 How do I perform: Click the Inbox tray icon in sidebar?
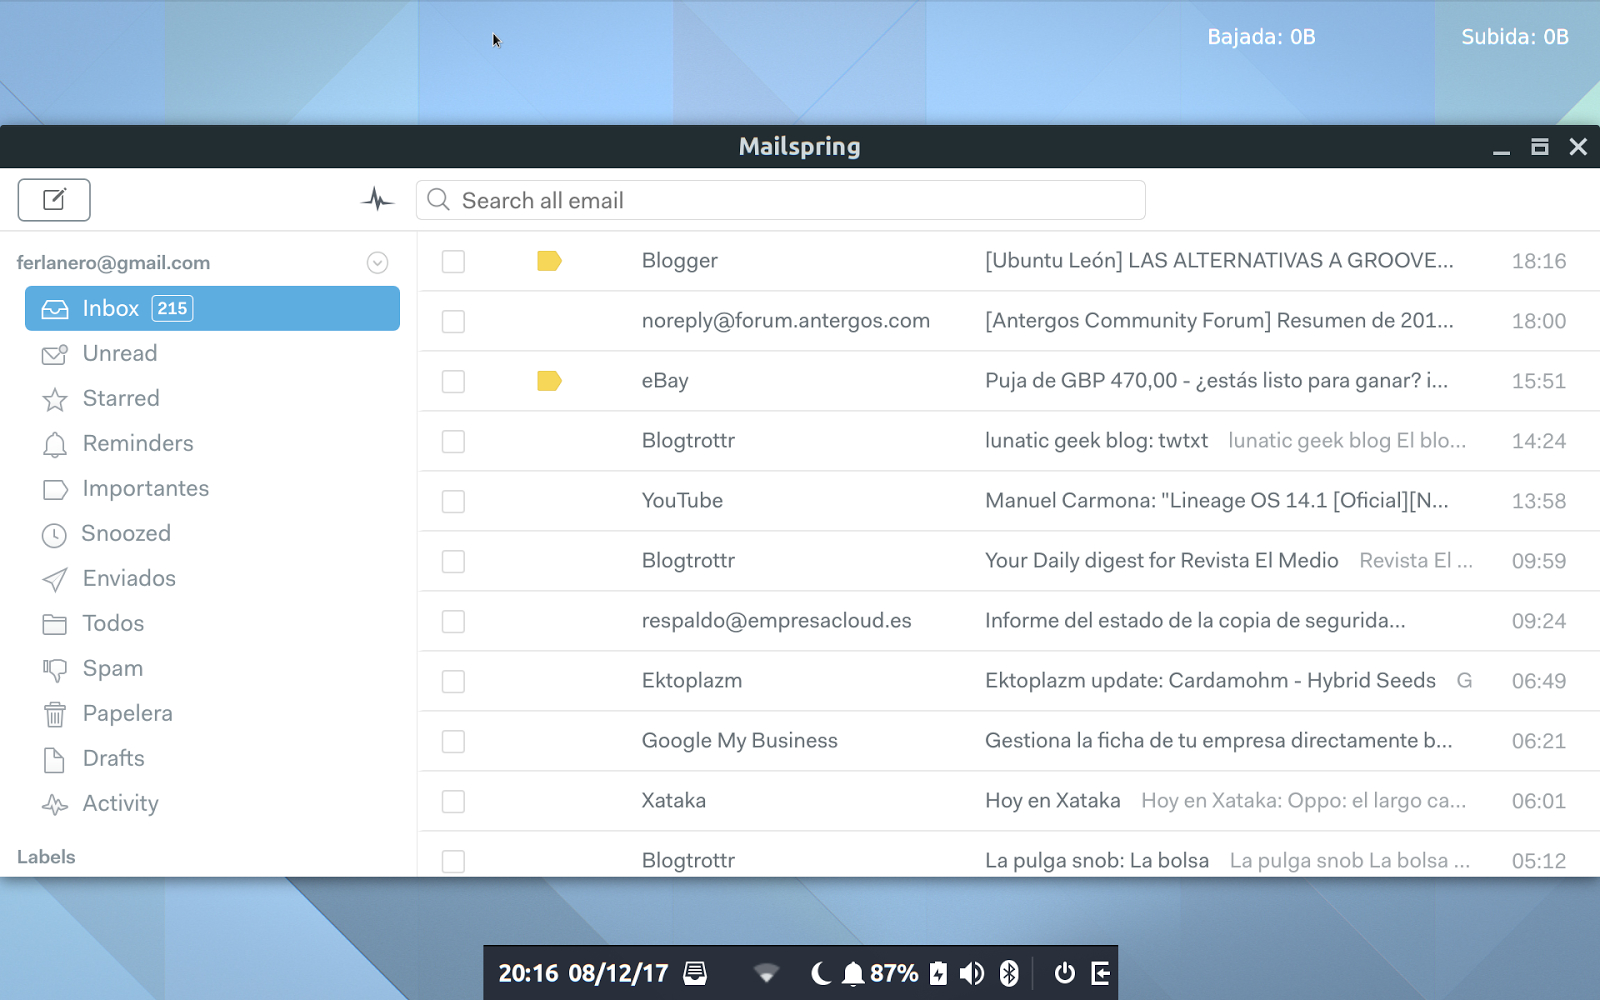tap(55, 309)
